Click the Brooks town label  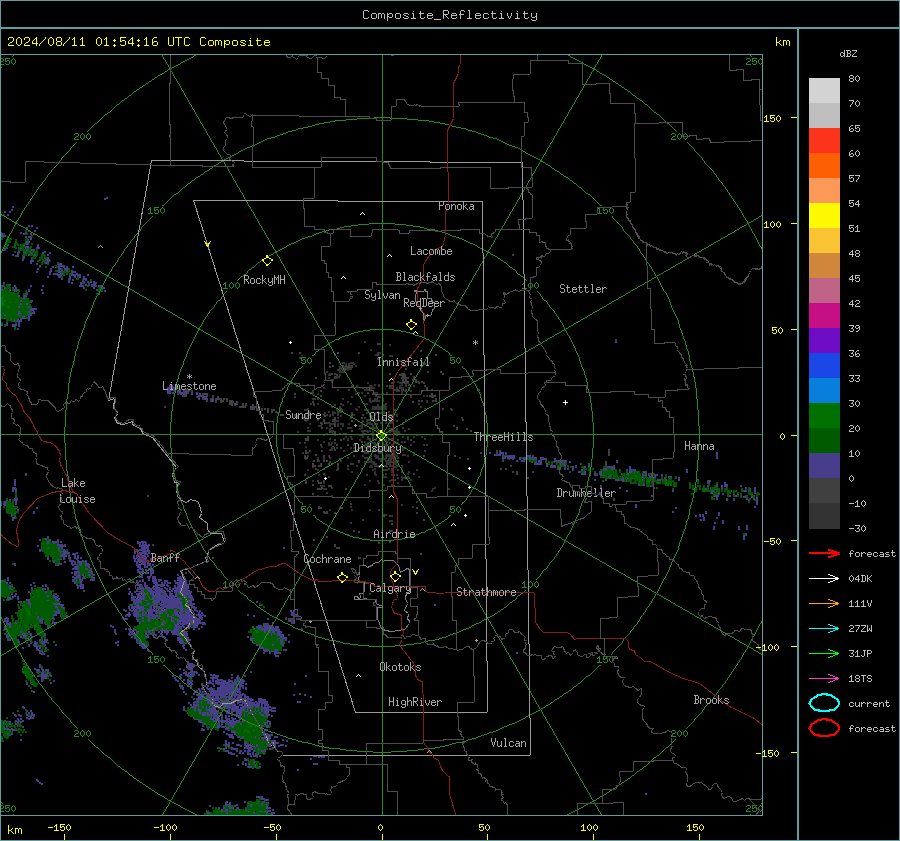click(x=711, y=700)
